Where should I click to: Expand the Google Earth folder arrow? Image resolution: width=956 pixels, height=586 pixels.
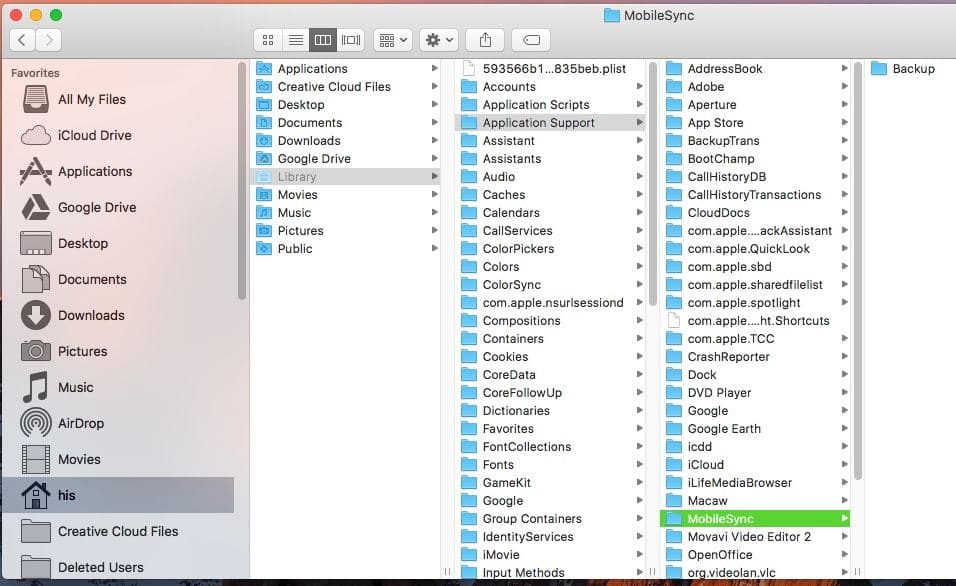(844, 429)
